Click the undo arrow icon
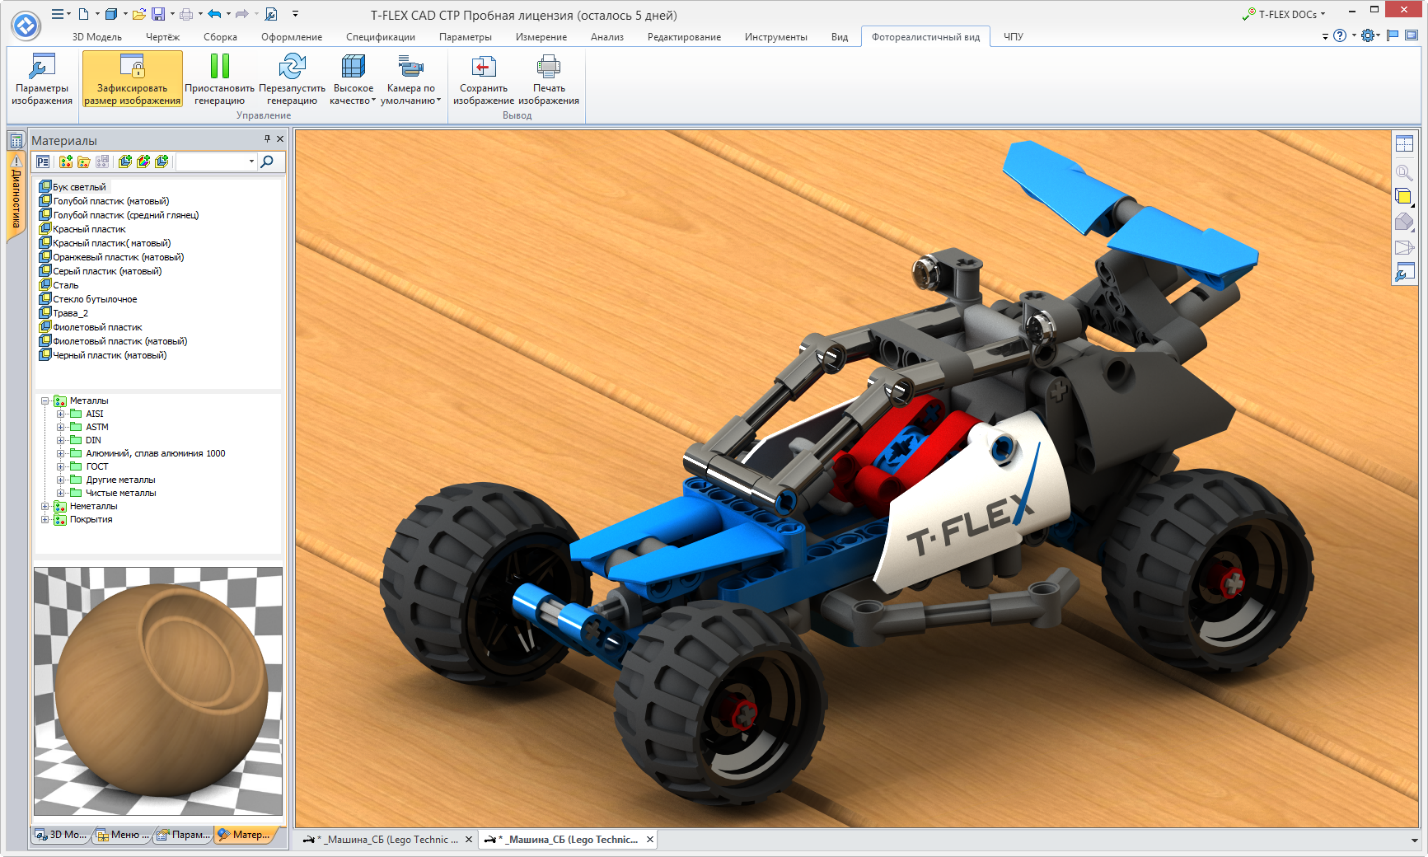Image resolution: width=1428 pixels, height=857 pixels. 213,14
